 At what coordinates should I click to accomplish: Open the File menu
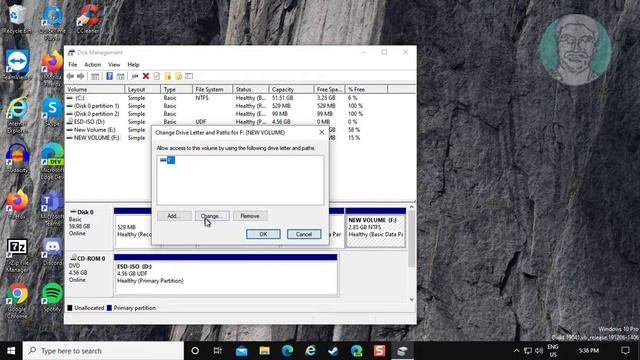(x=73, y=64)
